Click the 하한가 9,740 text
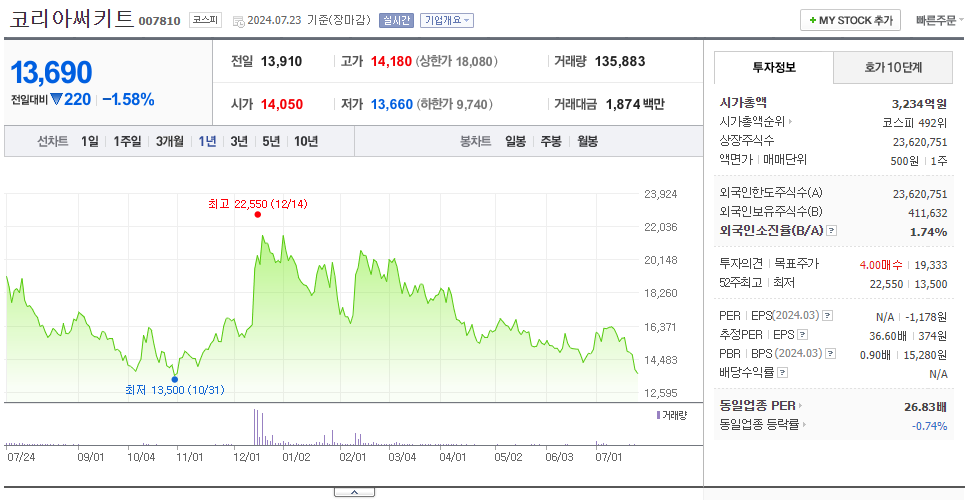This screenshot has height=500, width=968. coord(454,104)
